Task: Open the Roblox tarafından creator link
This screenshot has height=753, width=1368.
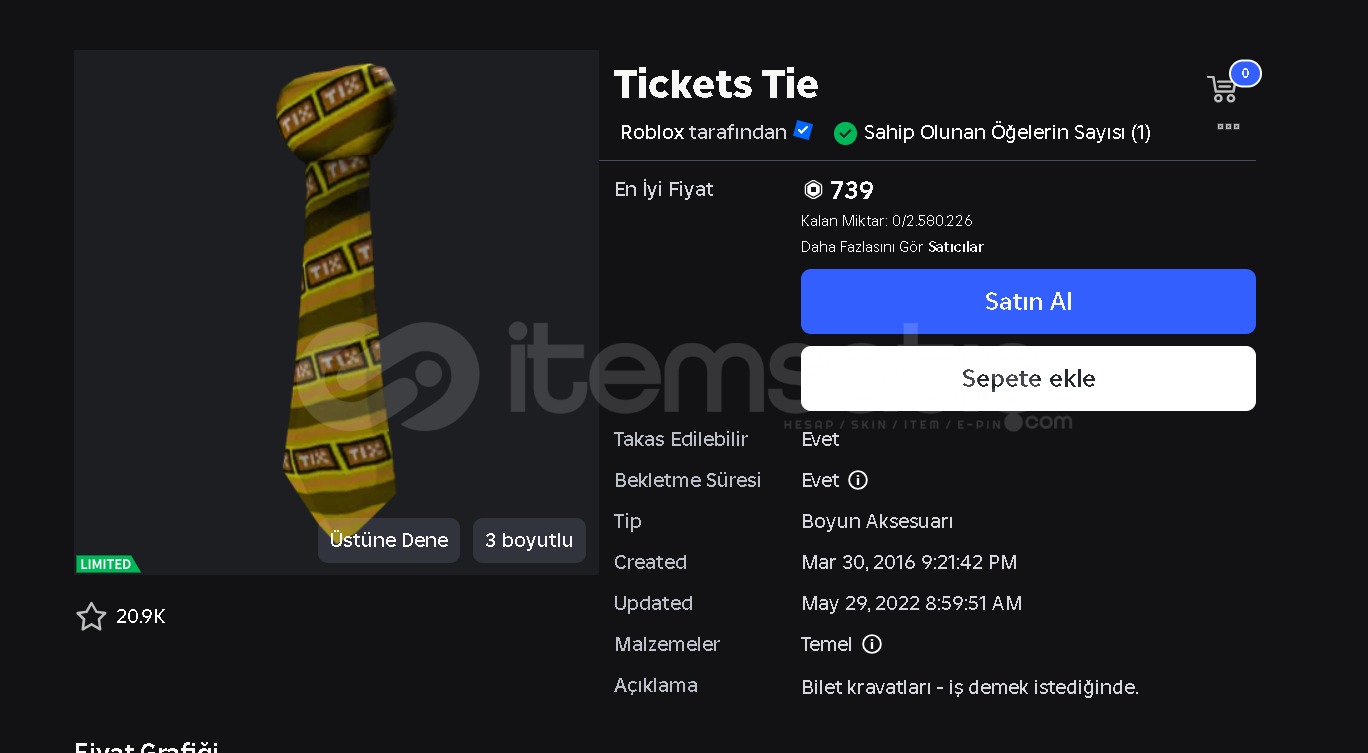Action: 703,132
